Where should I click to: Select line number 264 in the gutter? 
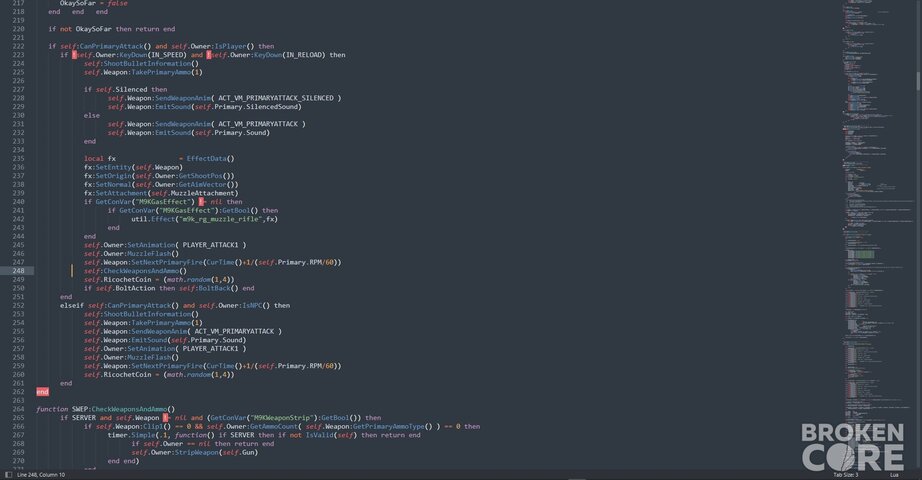point(18,409)
